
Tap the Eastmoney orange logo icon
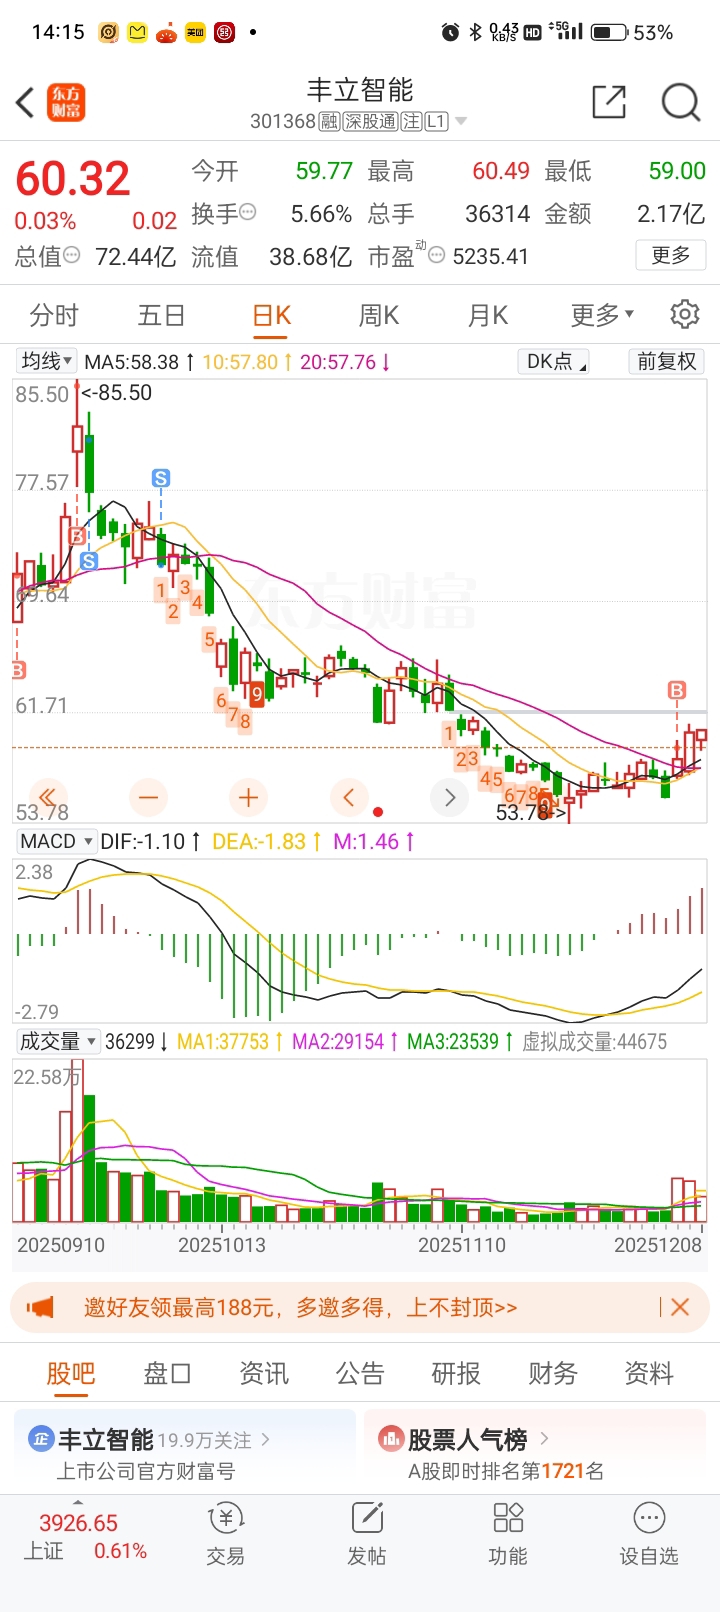(66, 102)
